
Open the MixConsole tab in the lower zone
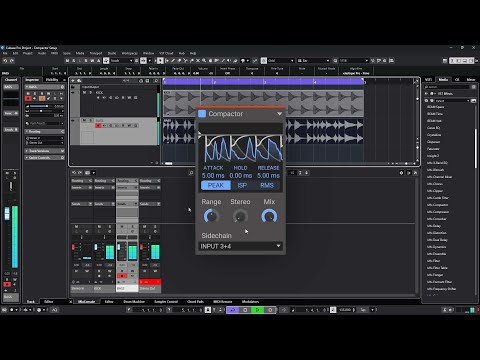pyautogui.click(x=86, y=302)
